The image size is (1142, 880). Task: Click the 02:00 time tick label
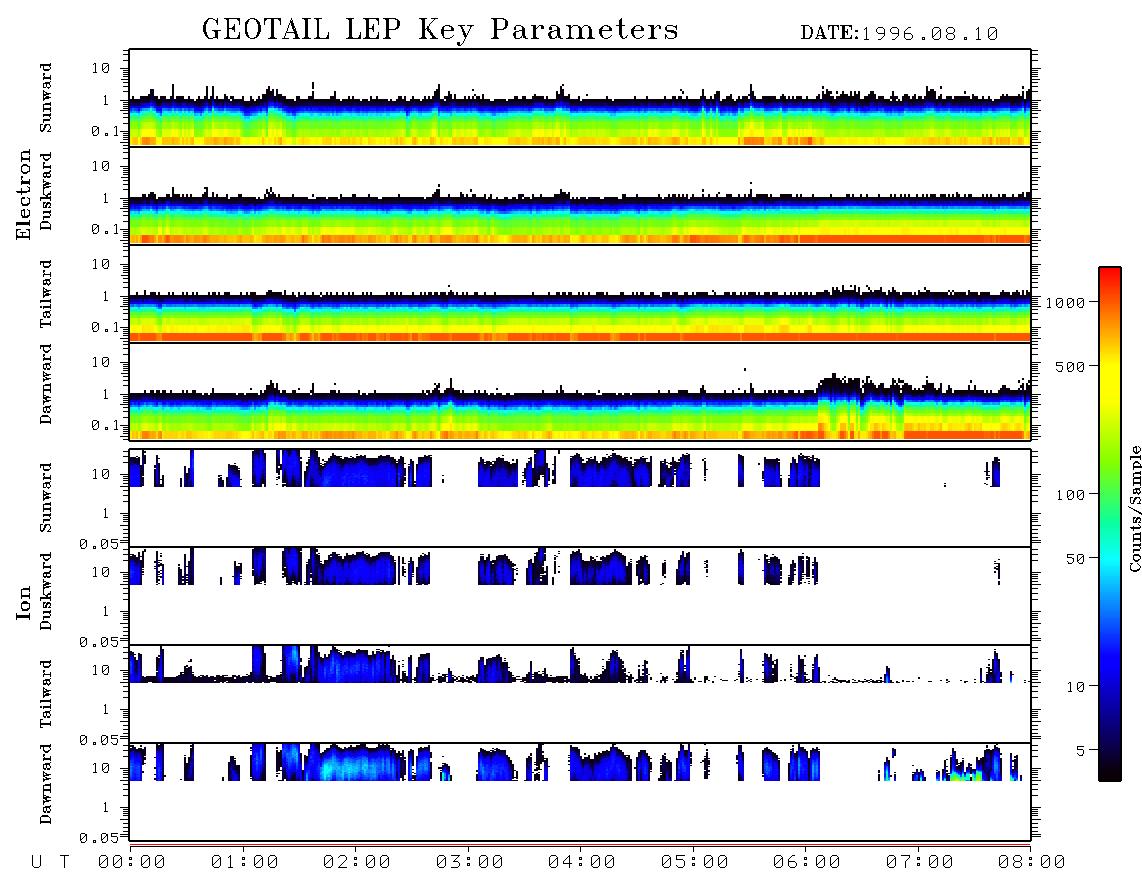coord(357,863)
